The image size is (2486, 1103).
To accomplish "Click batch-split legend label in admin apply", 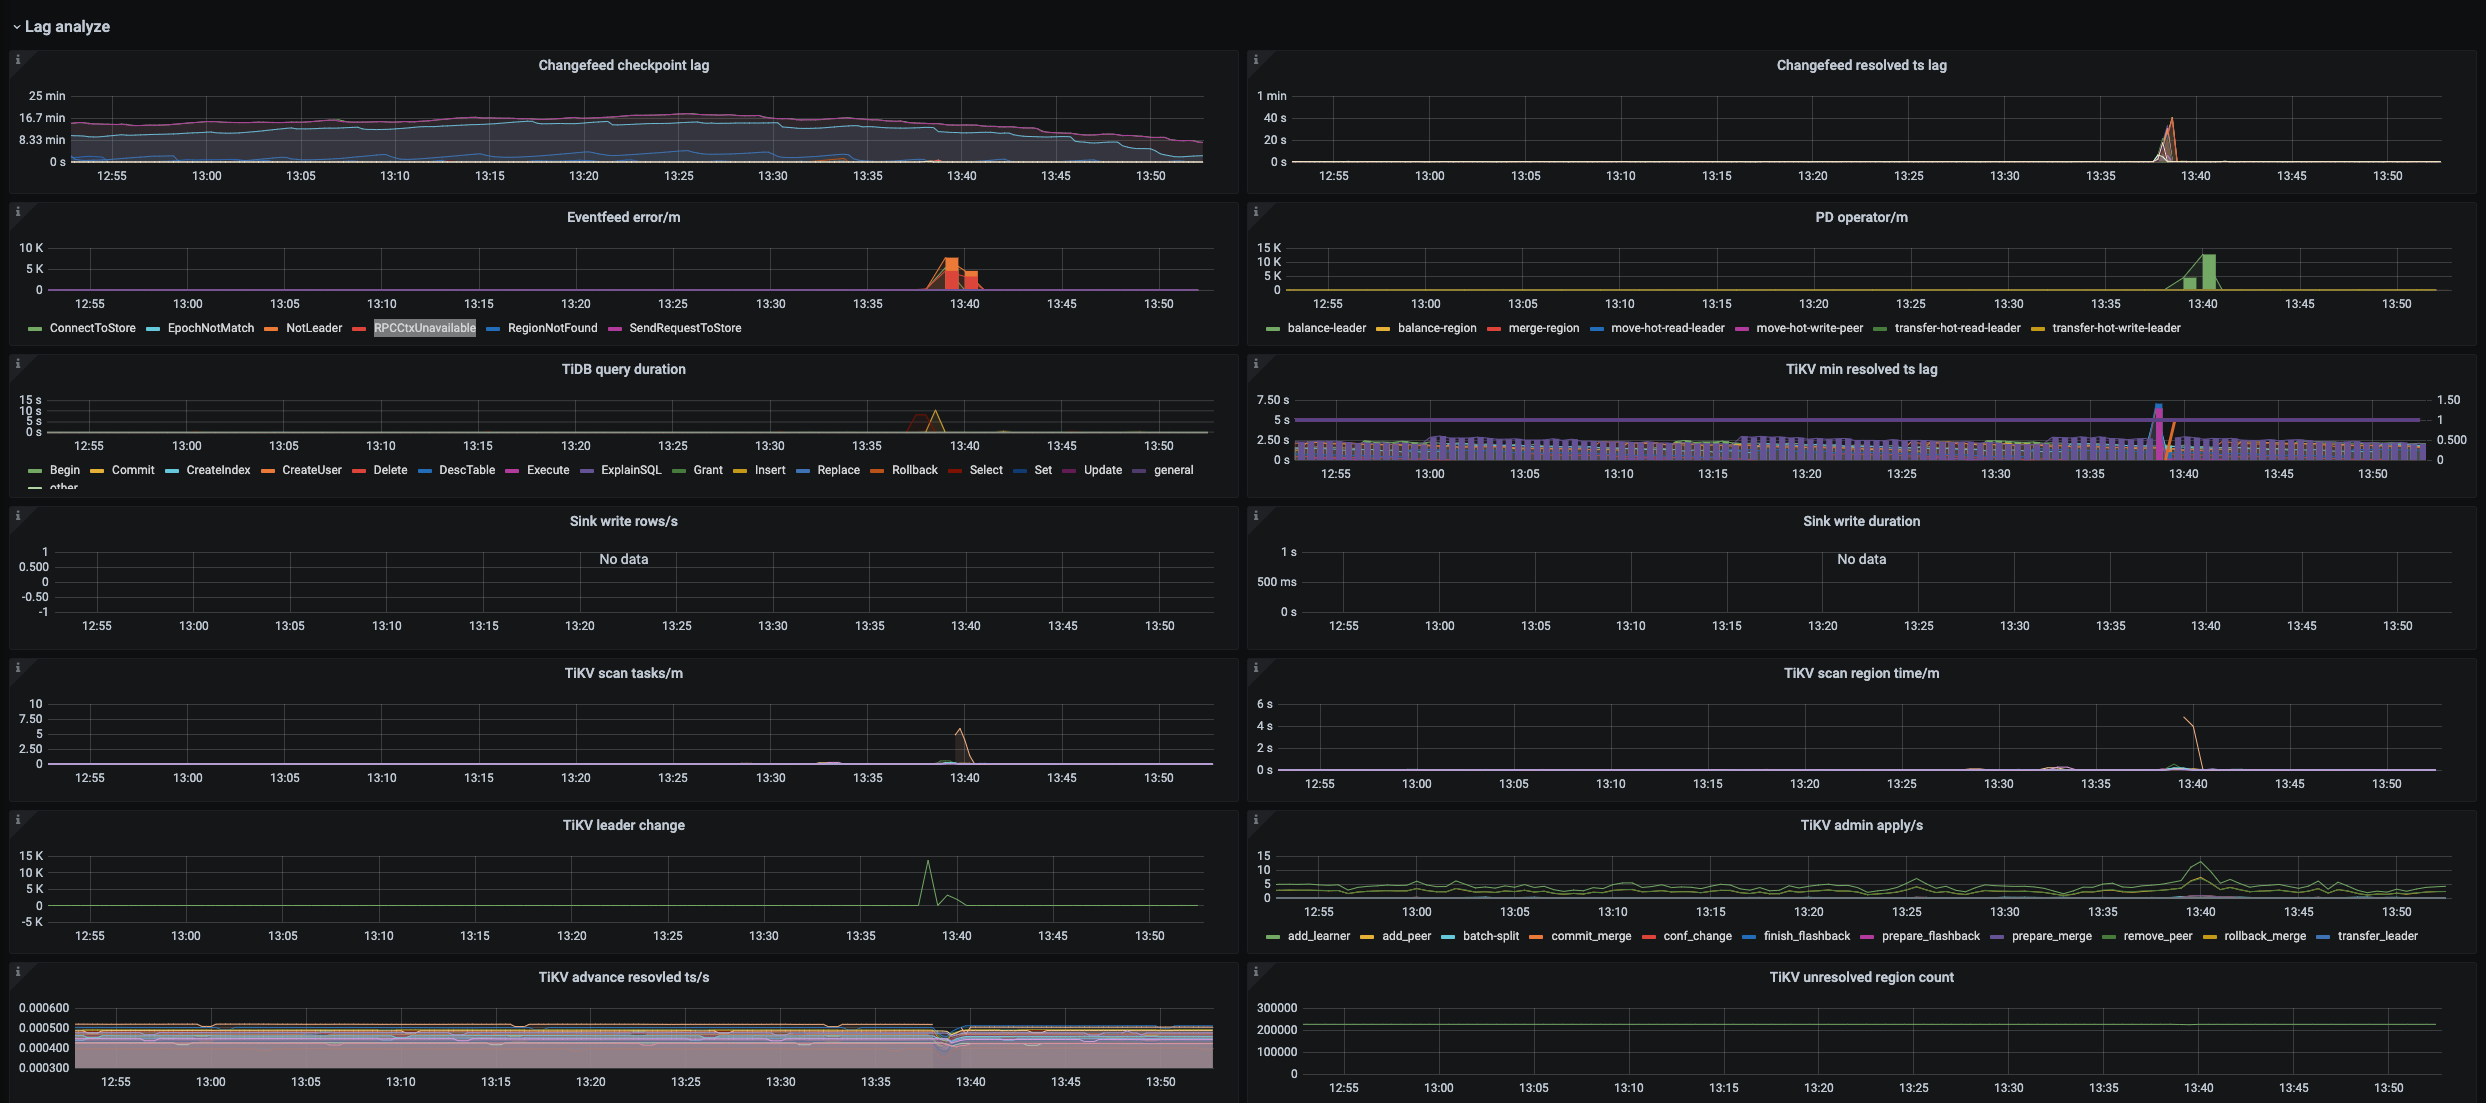I will [1490, 936].
